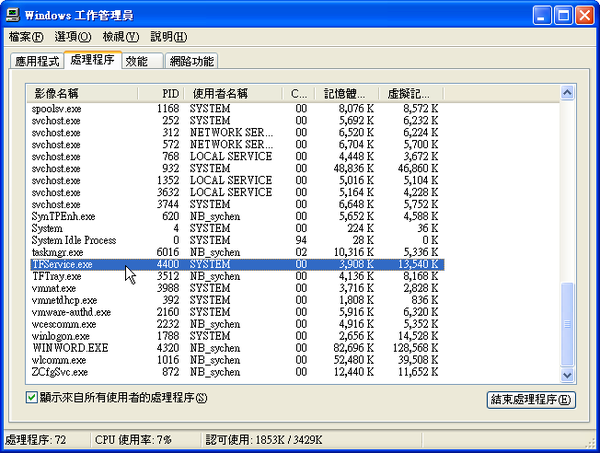Click the 結束處理程序(E) button
Screen dimensions: 600x453
[531, 399]
